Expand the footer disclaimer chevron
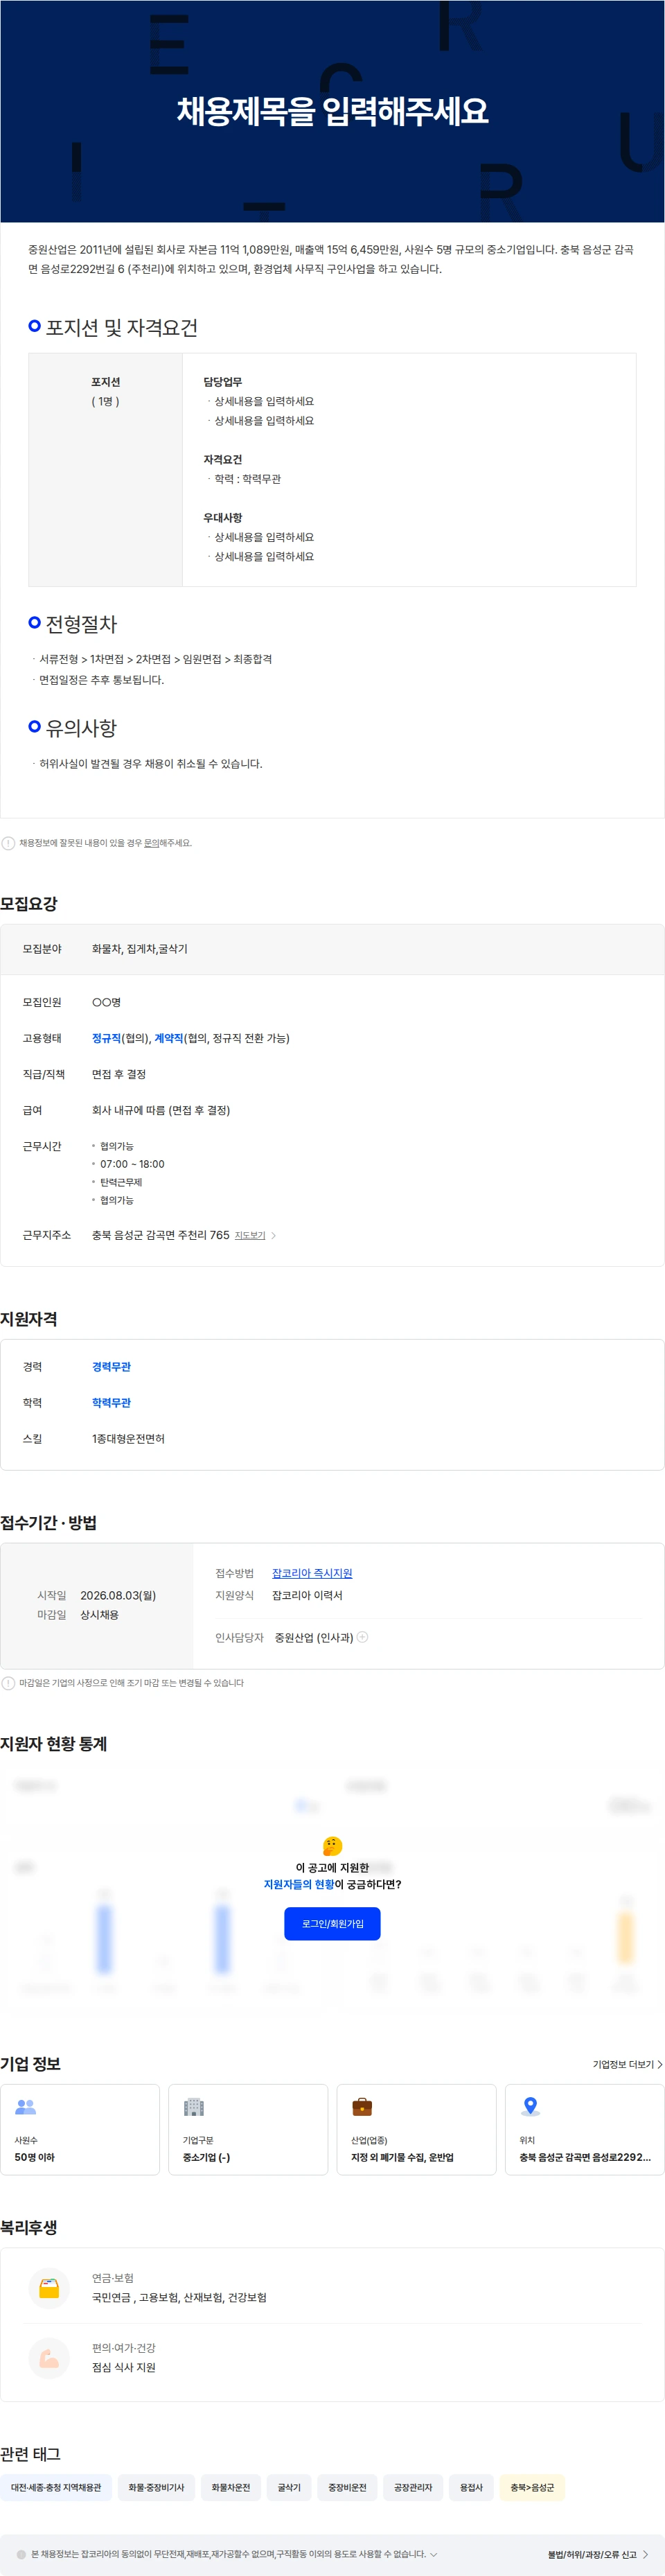Screen dimensions: 665x2576 pyautogui.click(x=433, y=2554)
